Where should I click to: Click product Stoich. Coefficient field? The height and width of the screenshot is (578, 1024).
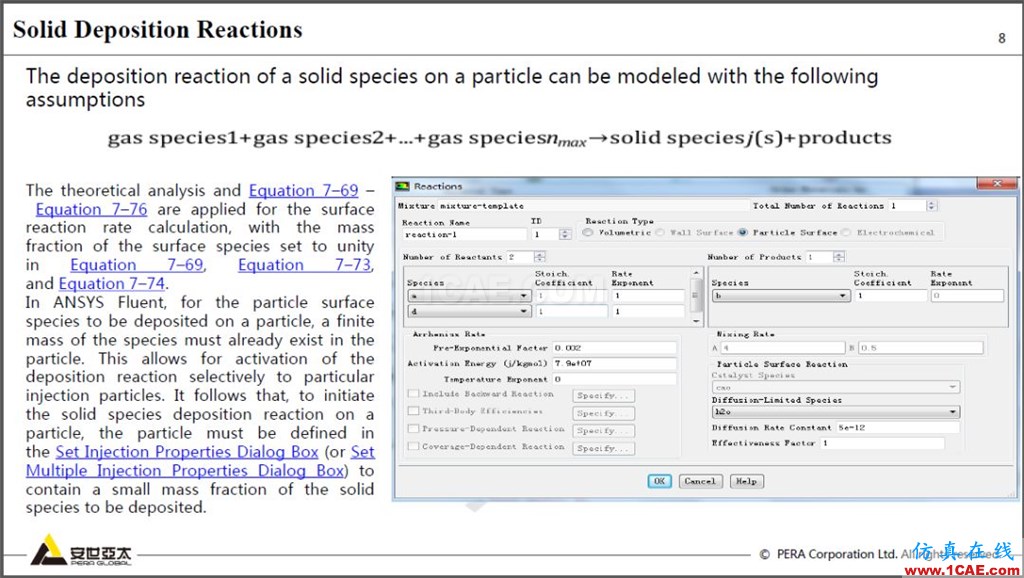click(891, 296)
